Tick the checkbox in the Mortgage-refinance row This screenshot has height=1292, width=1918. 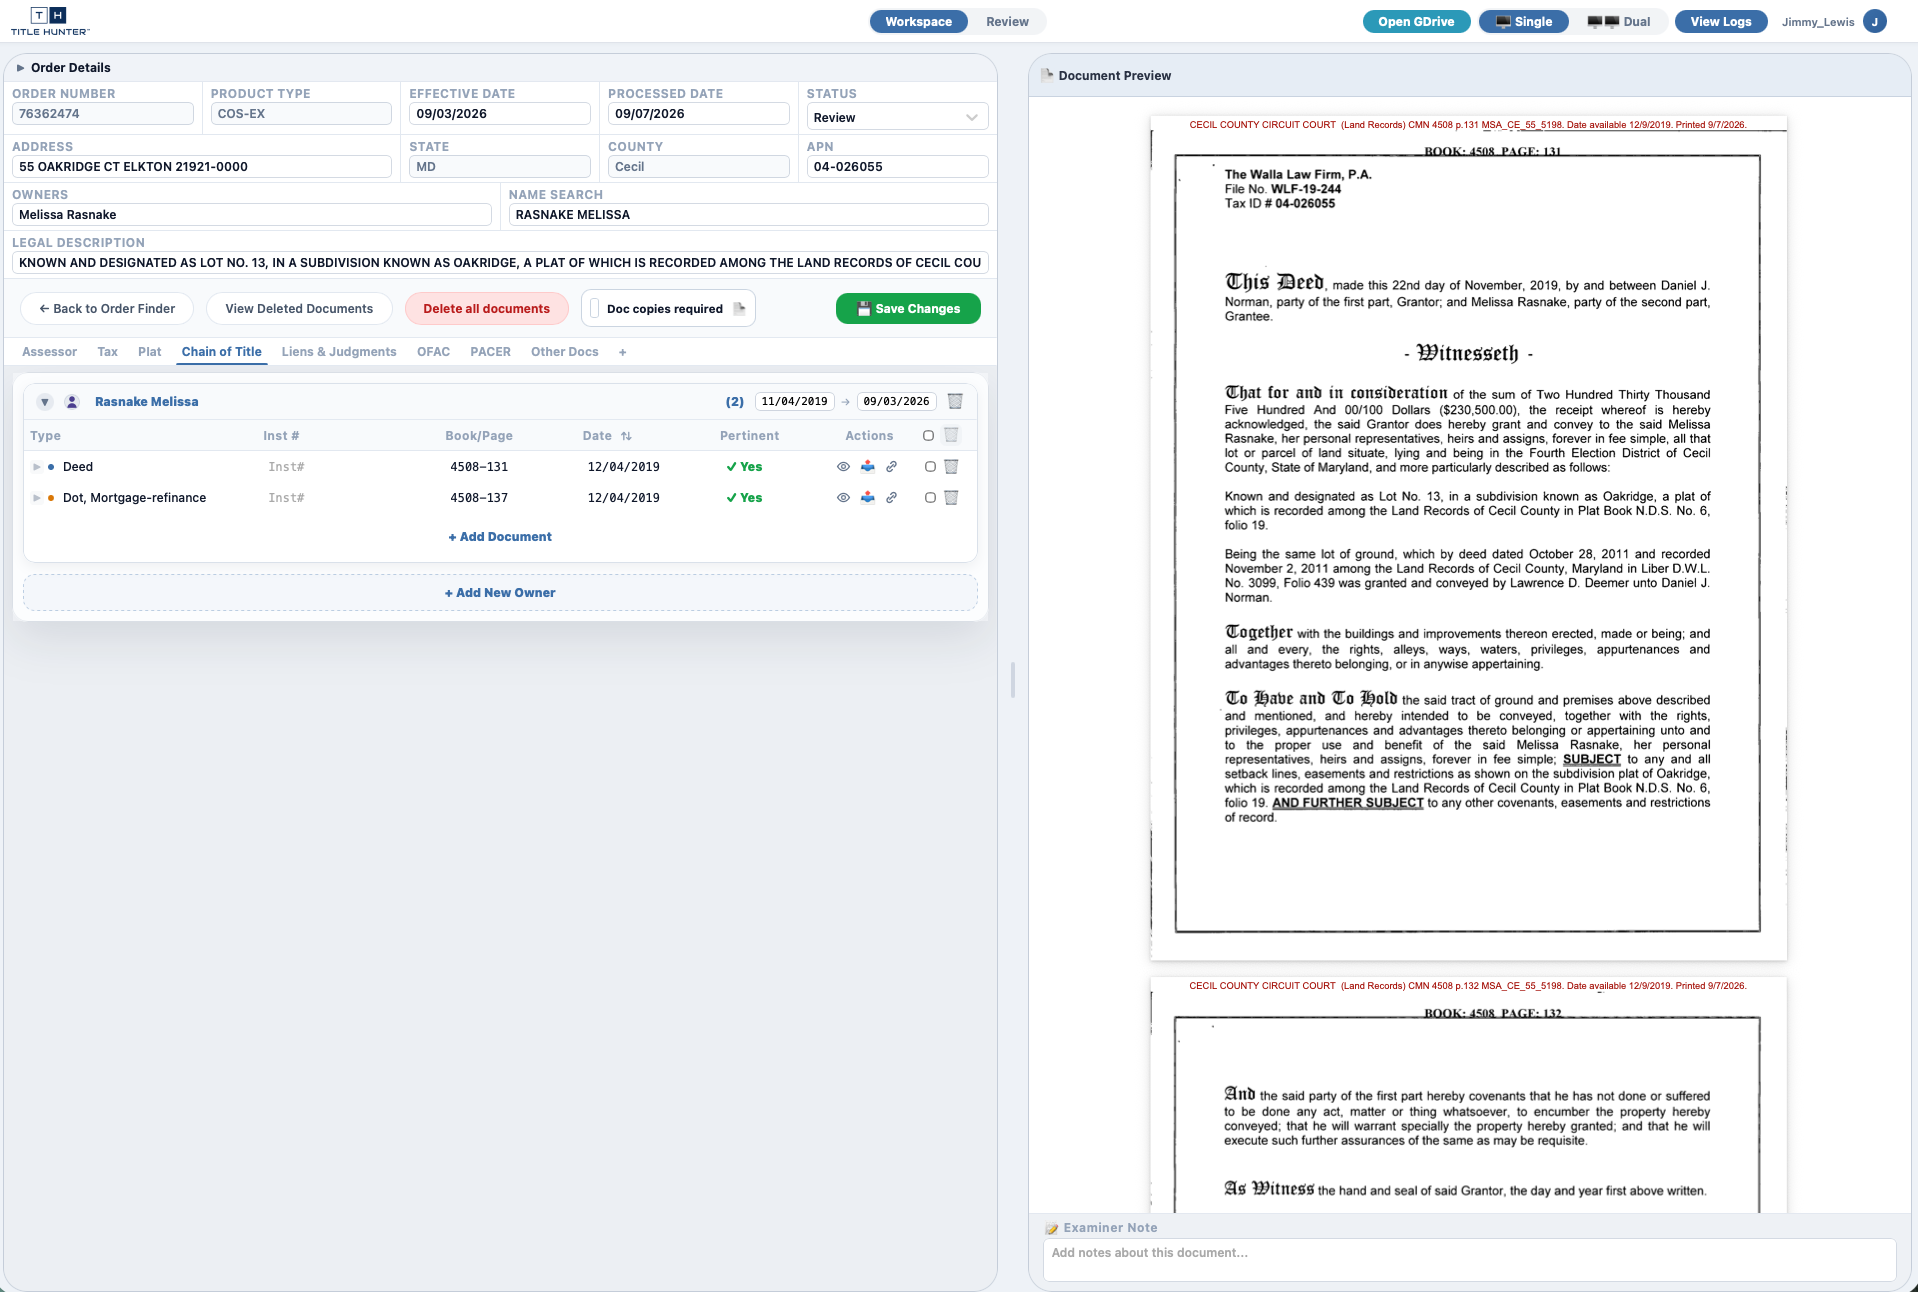click(x=930, y=498)
